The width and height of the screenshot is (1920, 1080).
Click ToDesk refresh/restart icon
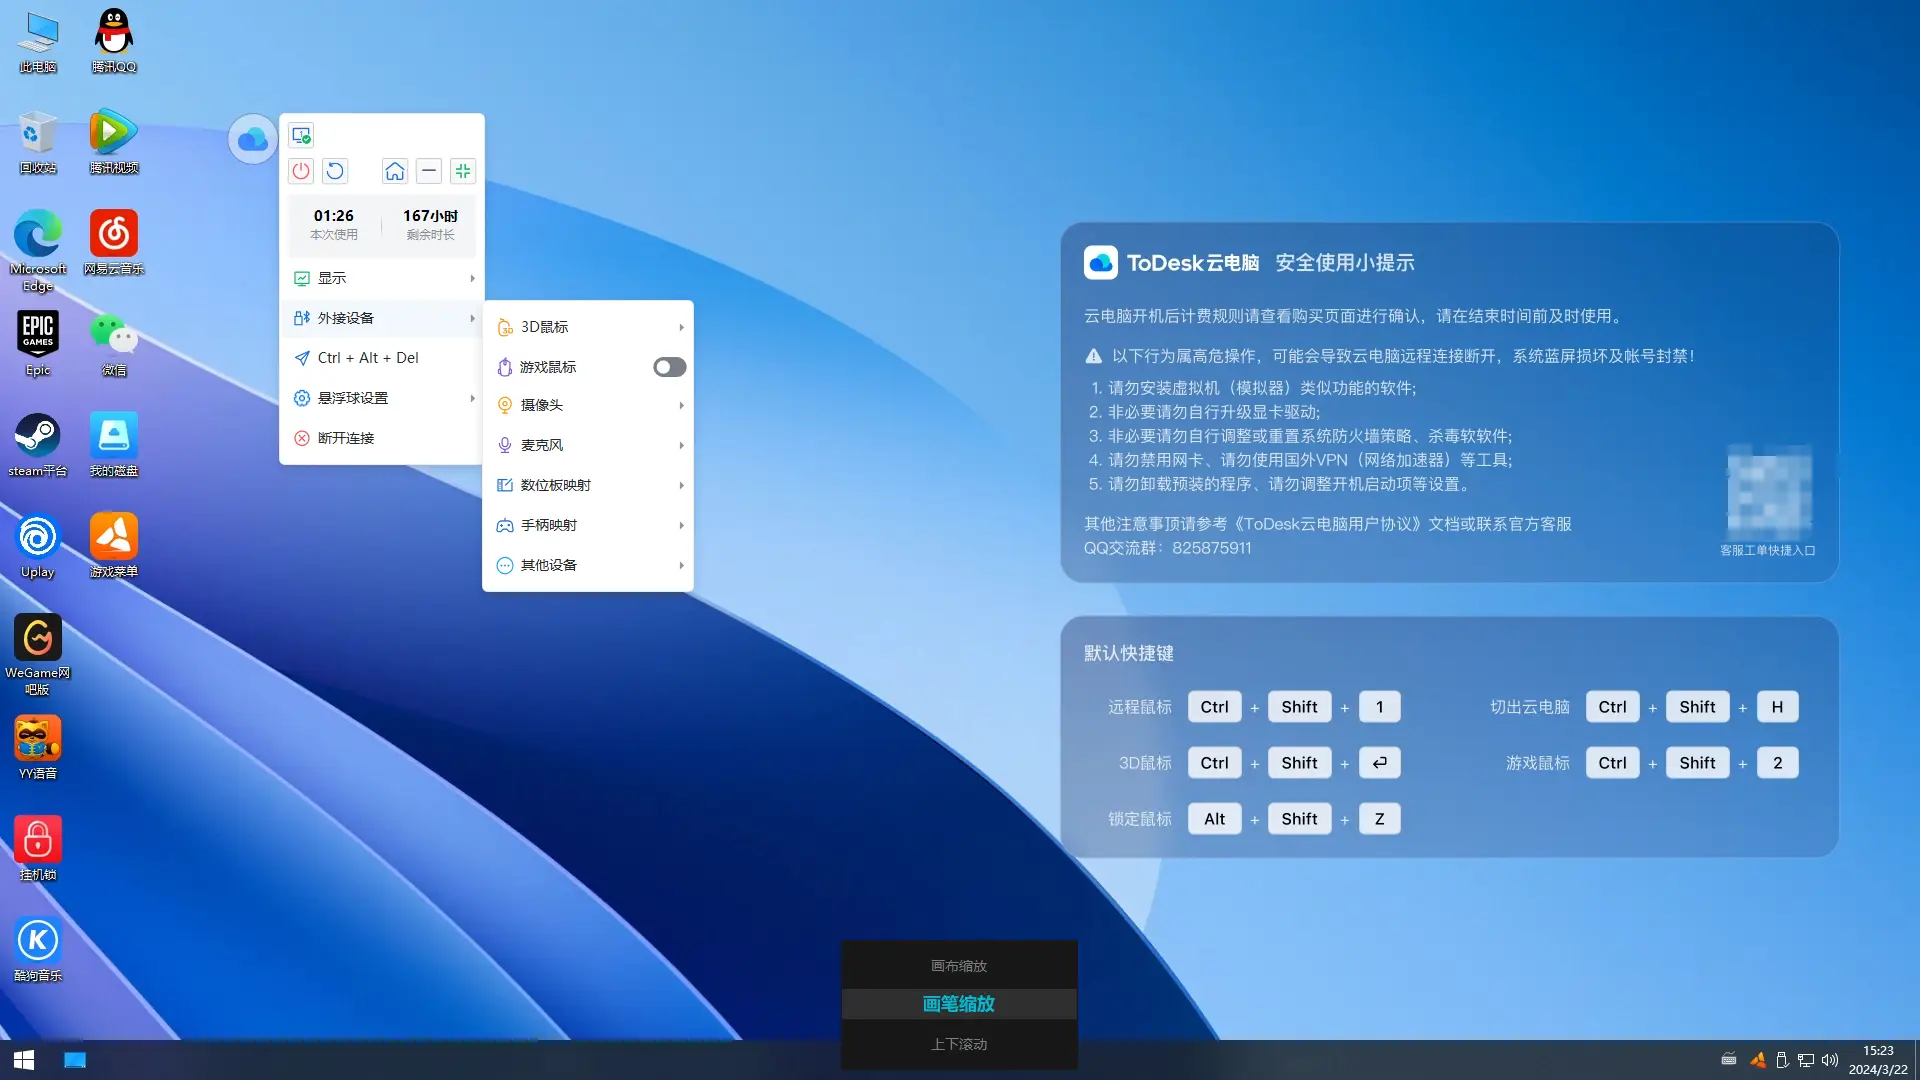(x=334, y=170)
